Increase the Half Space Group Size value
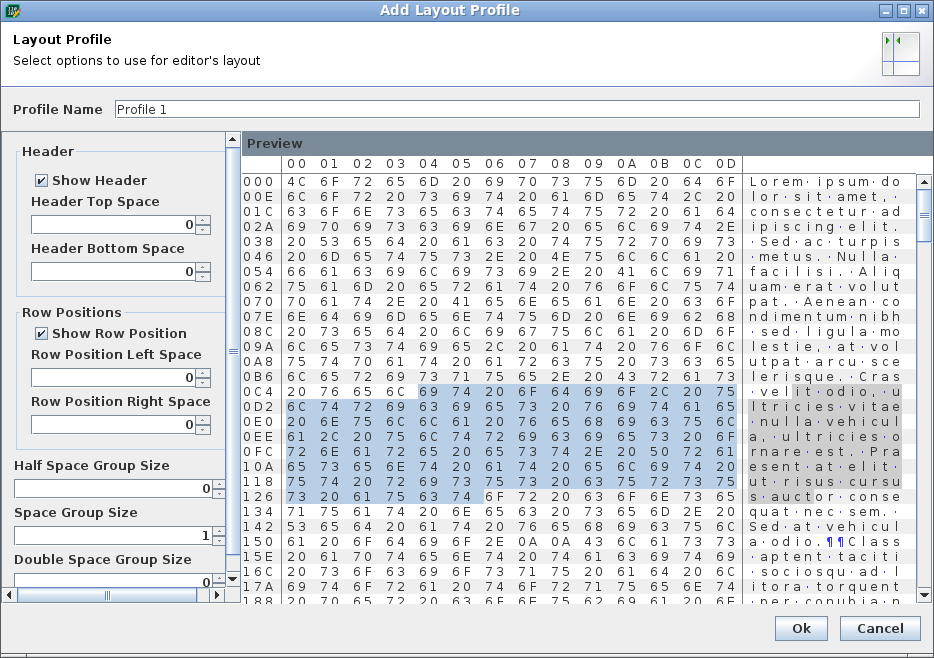Viewport: 934px width, 658px height. (x=219, y=483)
